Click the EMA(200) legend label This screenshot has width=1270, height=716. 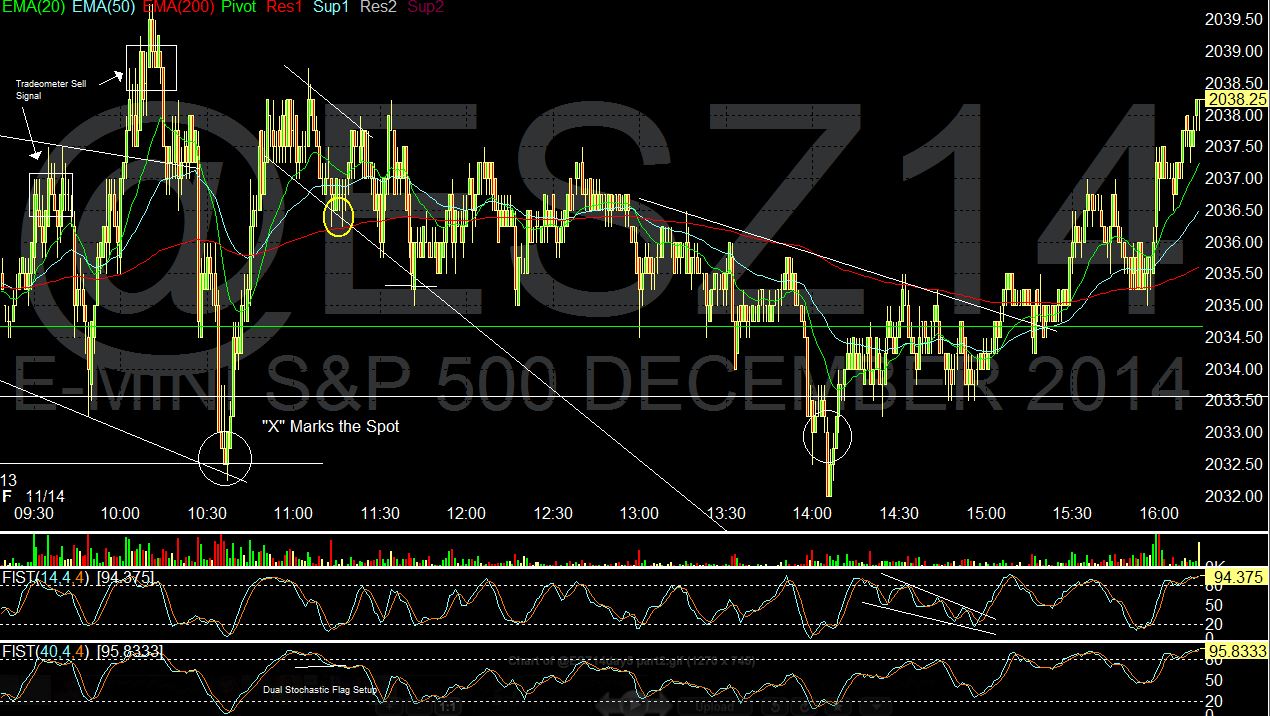[179, 7]
